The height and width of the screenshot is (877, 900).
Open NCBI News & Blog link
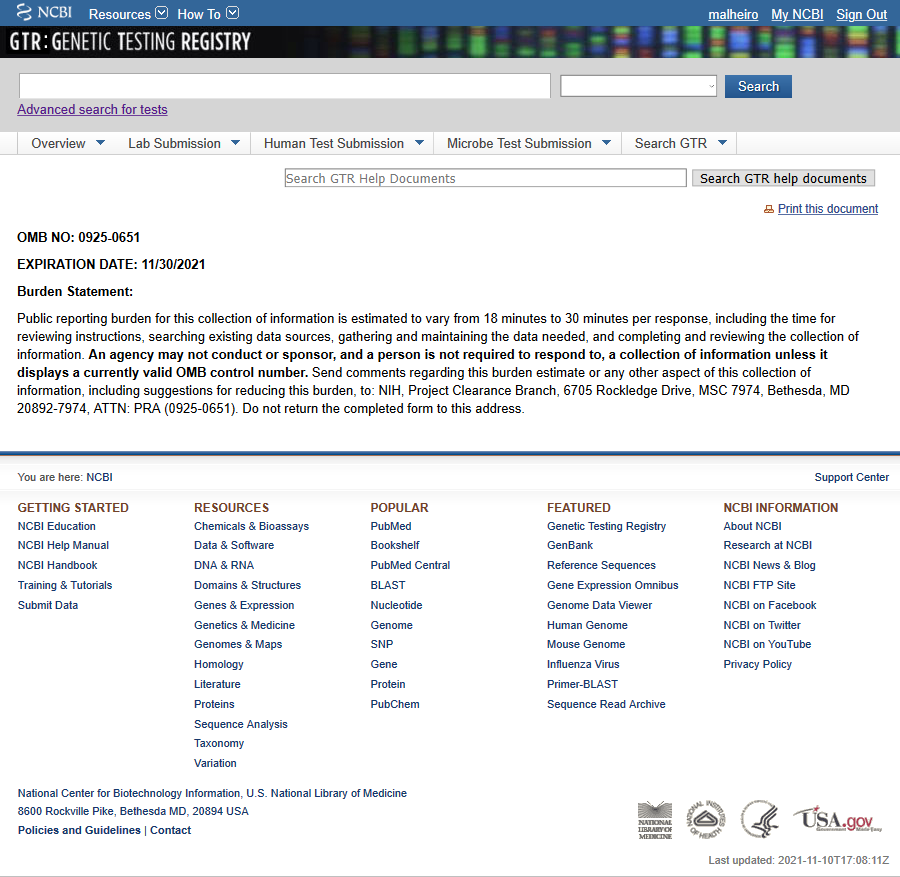(769, 565)
